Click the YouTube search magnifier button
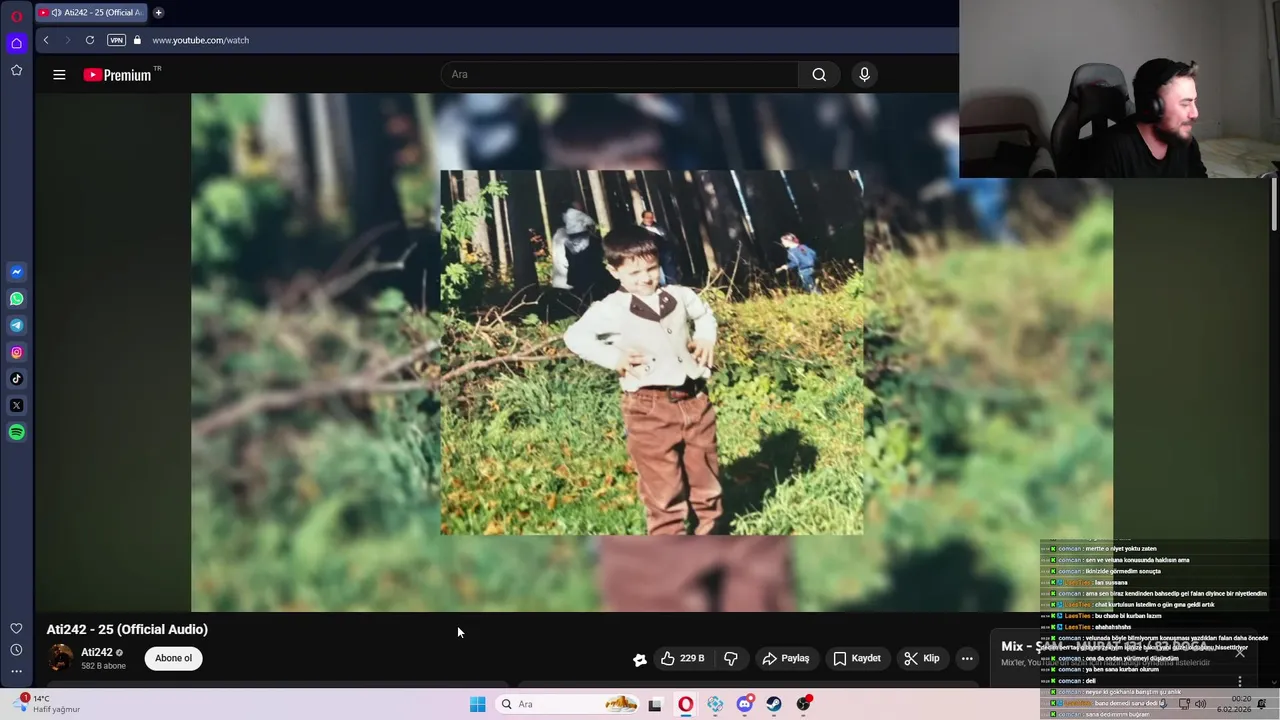Viewport: 1280px width, 720px height. 819,75
